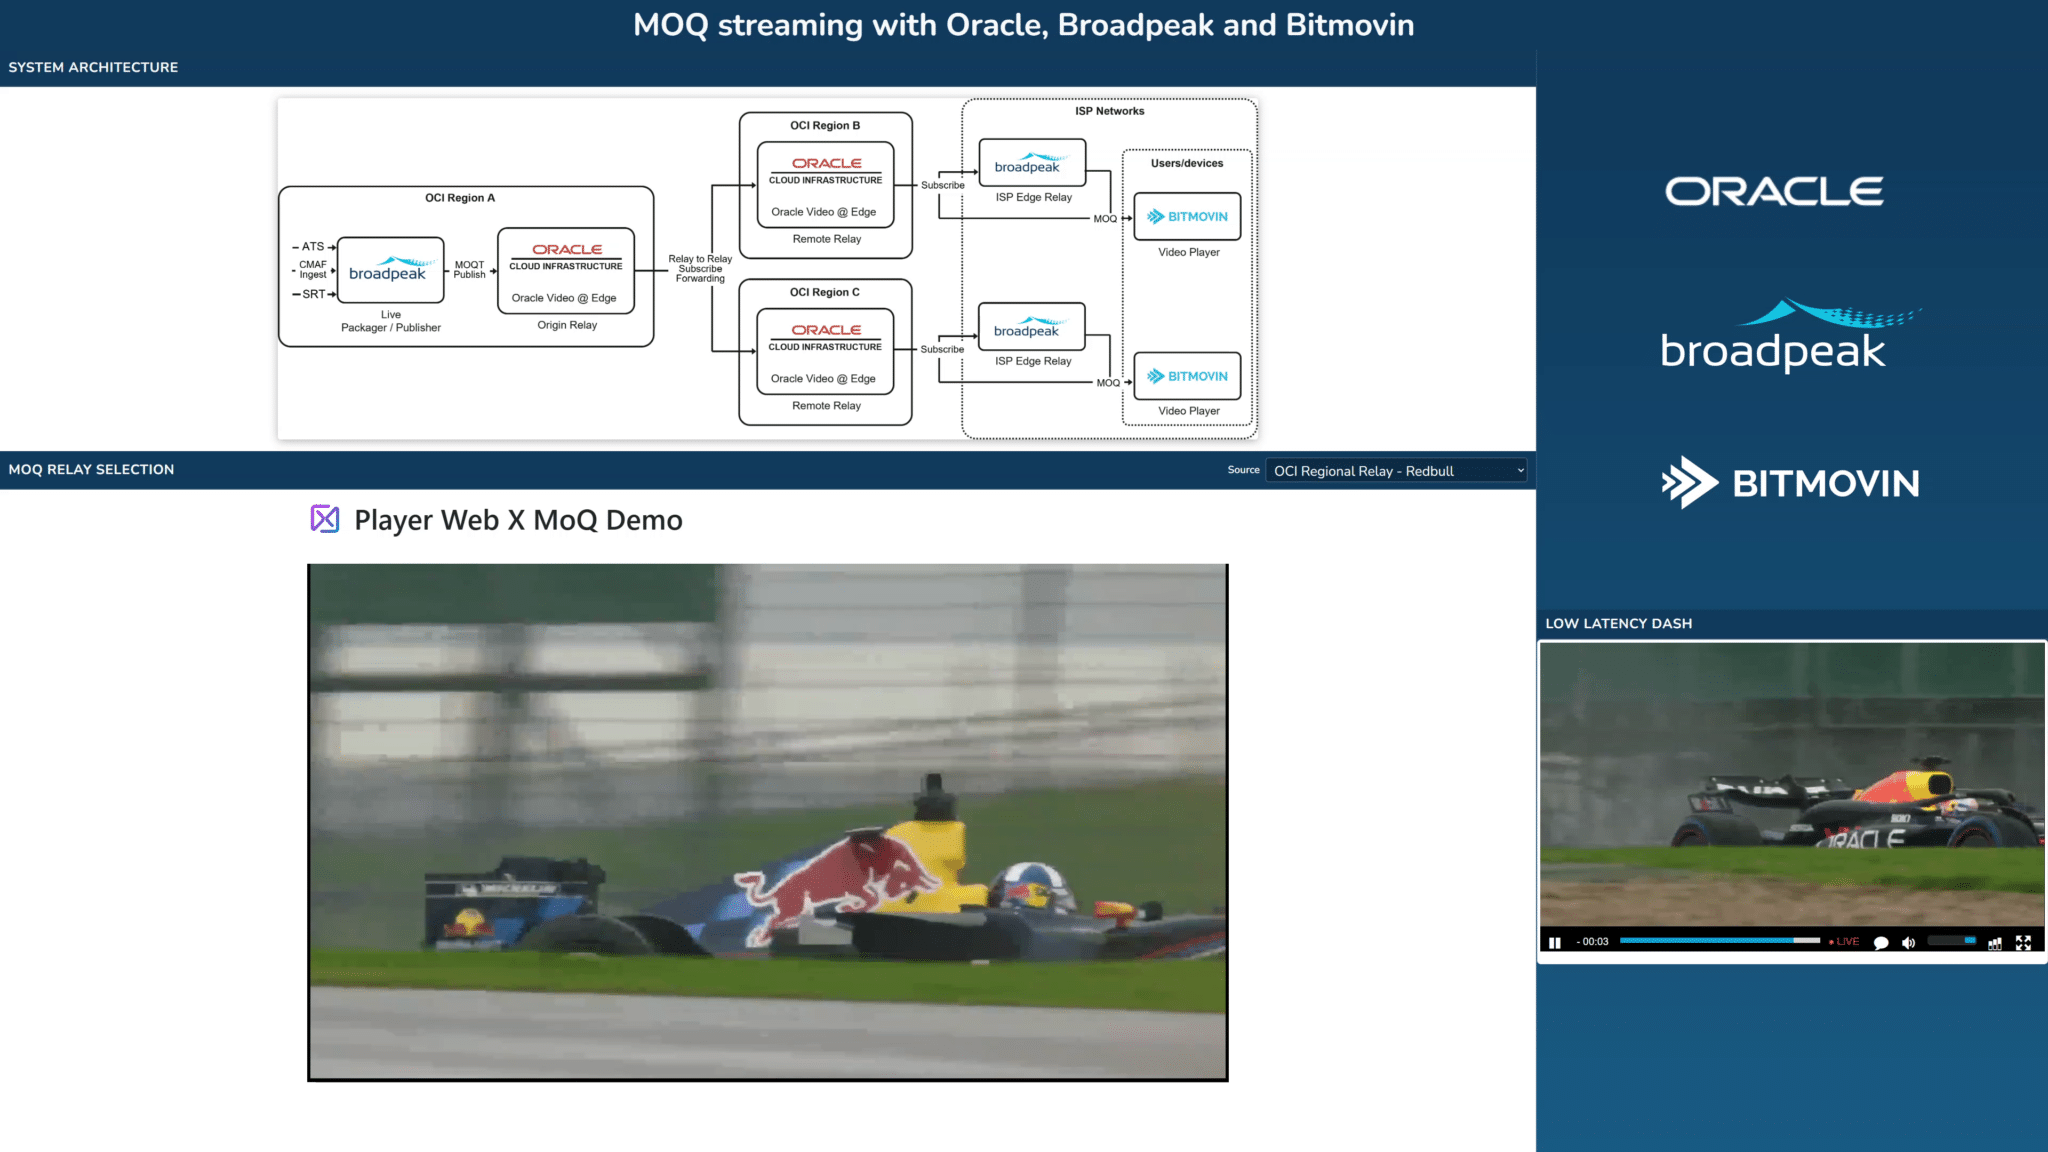Click the Oracle Origin Relay box in Region A

[x=566, y=271]
